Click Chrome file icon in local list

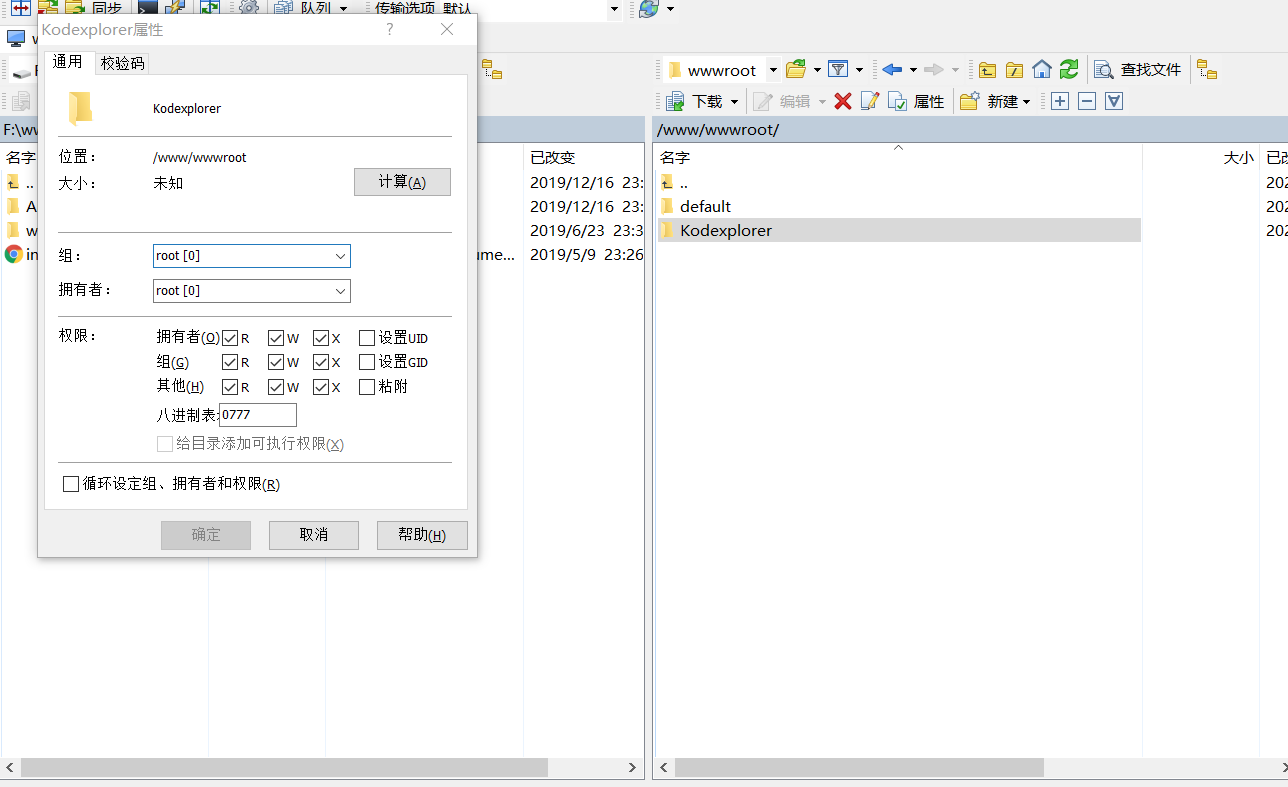click(13, 254)
